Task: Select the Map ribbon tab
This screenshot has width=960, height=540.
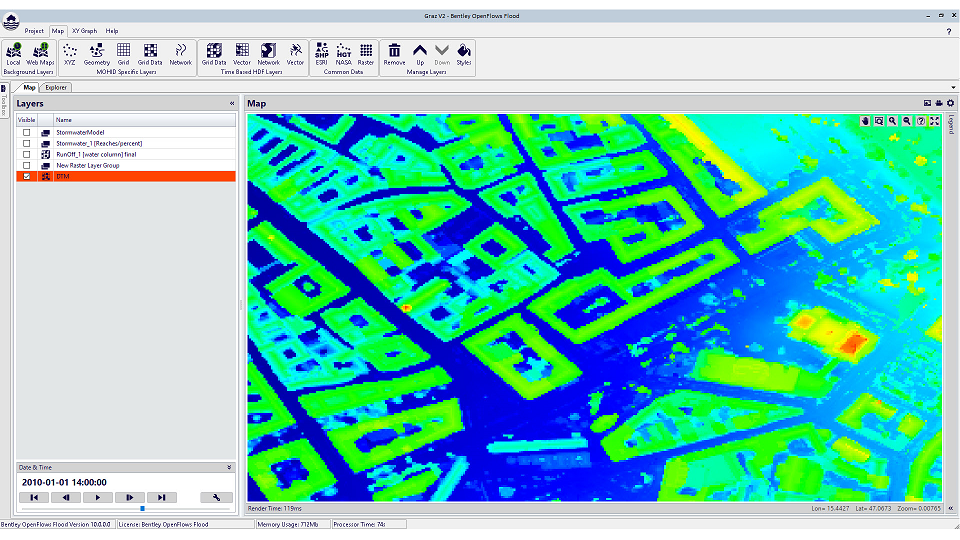Action: click(x=58, y=31)
